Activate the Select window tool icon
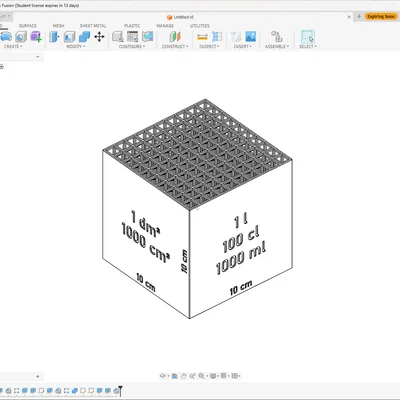This screenshot has height=400, width=400. point(308,36)
